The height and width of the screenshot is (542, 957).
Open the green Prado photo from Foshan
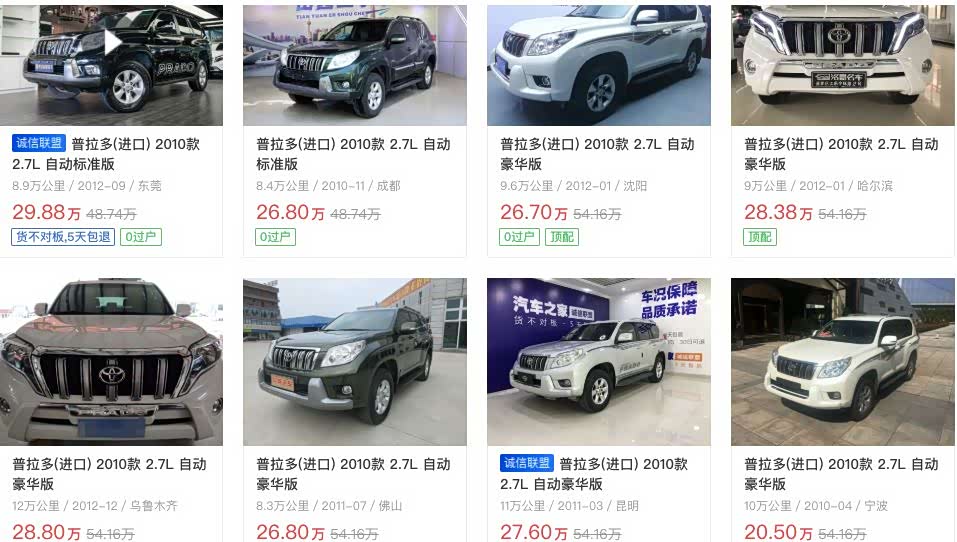click(355, 362)
